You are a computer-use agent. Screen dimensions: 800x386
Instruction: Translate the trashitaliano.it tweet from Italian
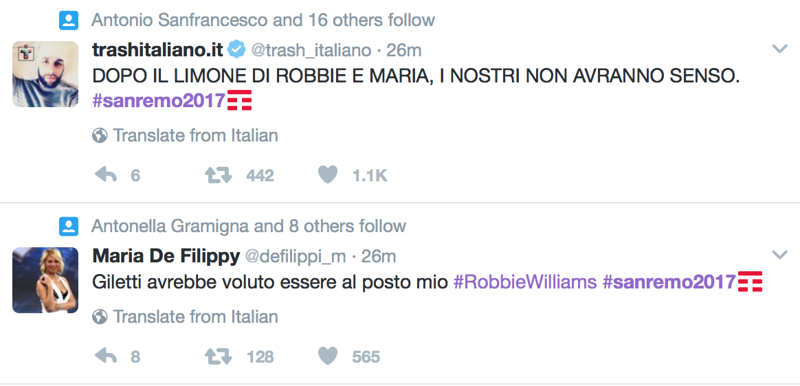click(x=195, y=136)
